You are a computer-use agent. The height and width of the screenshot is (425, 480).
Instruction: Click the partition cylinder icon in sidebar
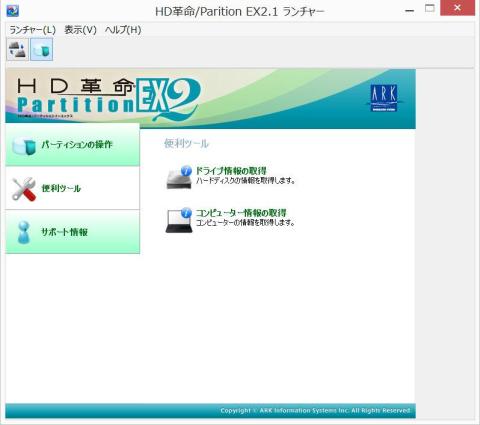pos(24,146)
